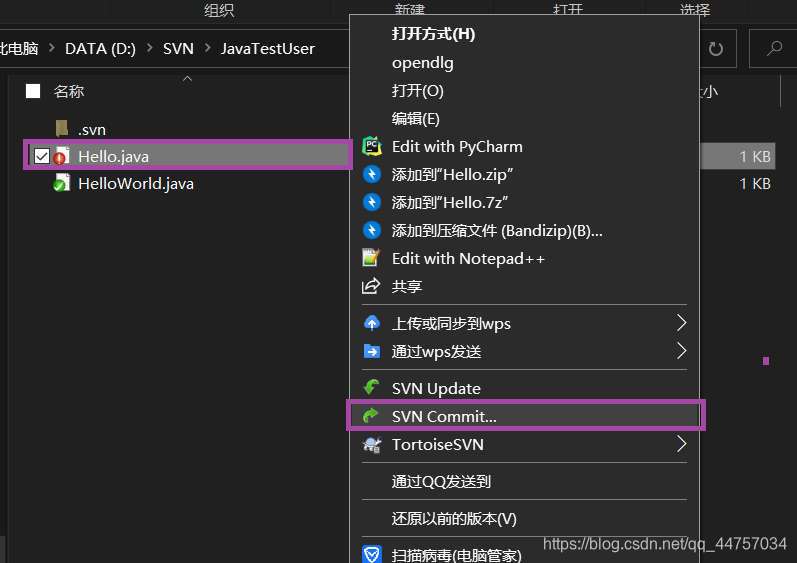Select Edit with Notepad++
This screenshot has width=797, height=563.
point(468,259)
